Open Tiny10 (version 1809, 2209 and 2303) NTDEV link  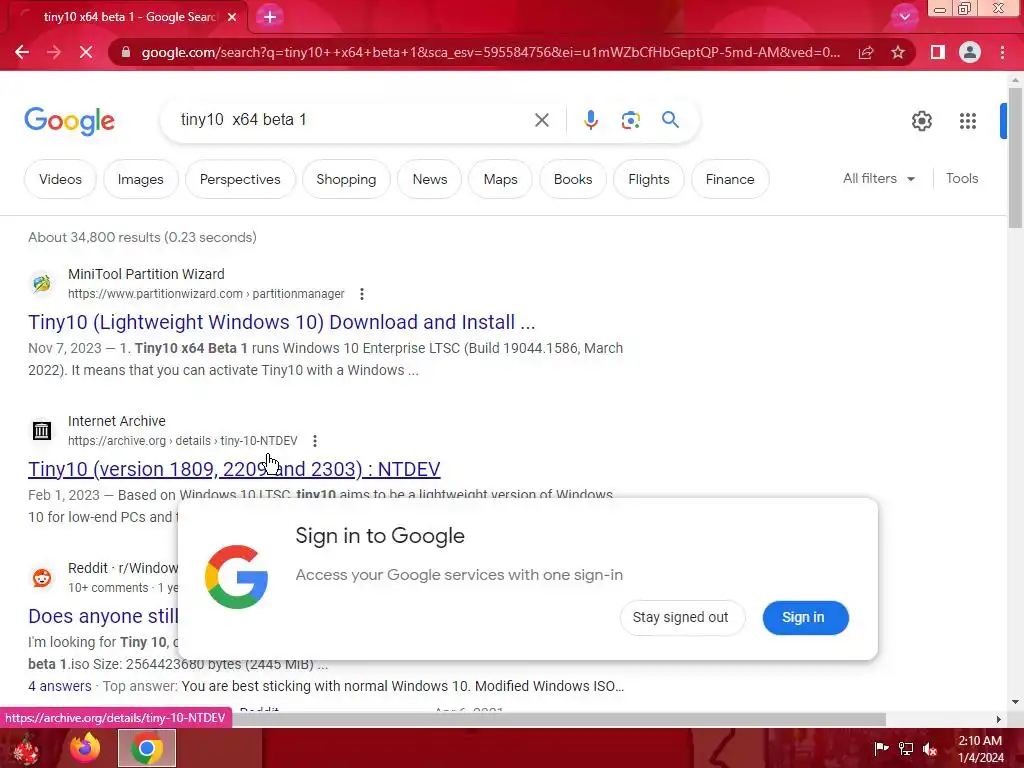pyautogui.click(x=234, y=469)
